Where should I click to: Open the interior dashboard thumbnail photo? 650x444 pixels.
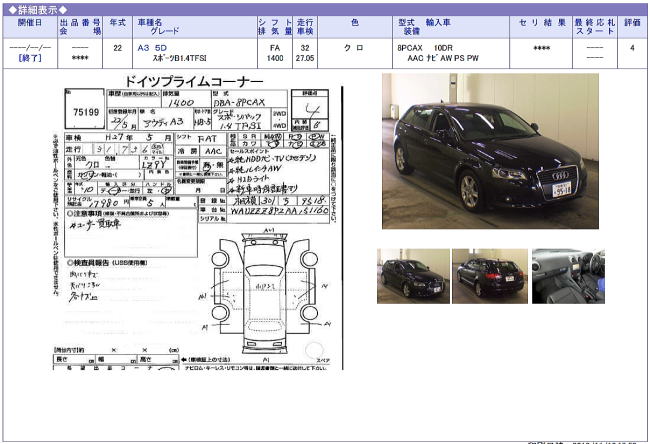click(568, 276)
